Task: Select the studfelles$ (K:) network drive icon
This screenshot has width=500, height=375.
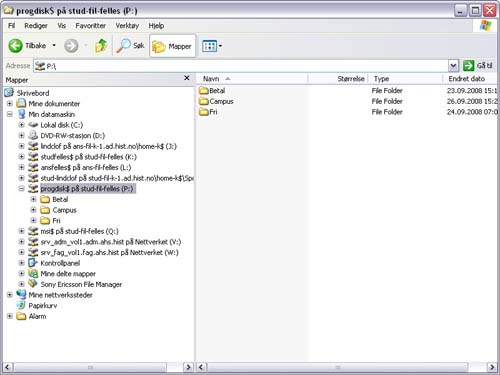Action: (33, 157)
